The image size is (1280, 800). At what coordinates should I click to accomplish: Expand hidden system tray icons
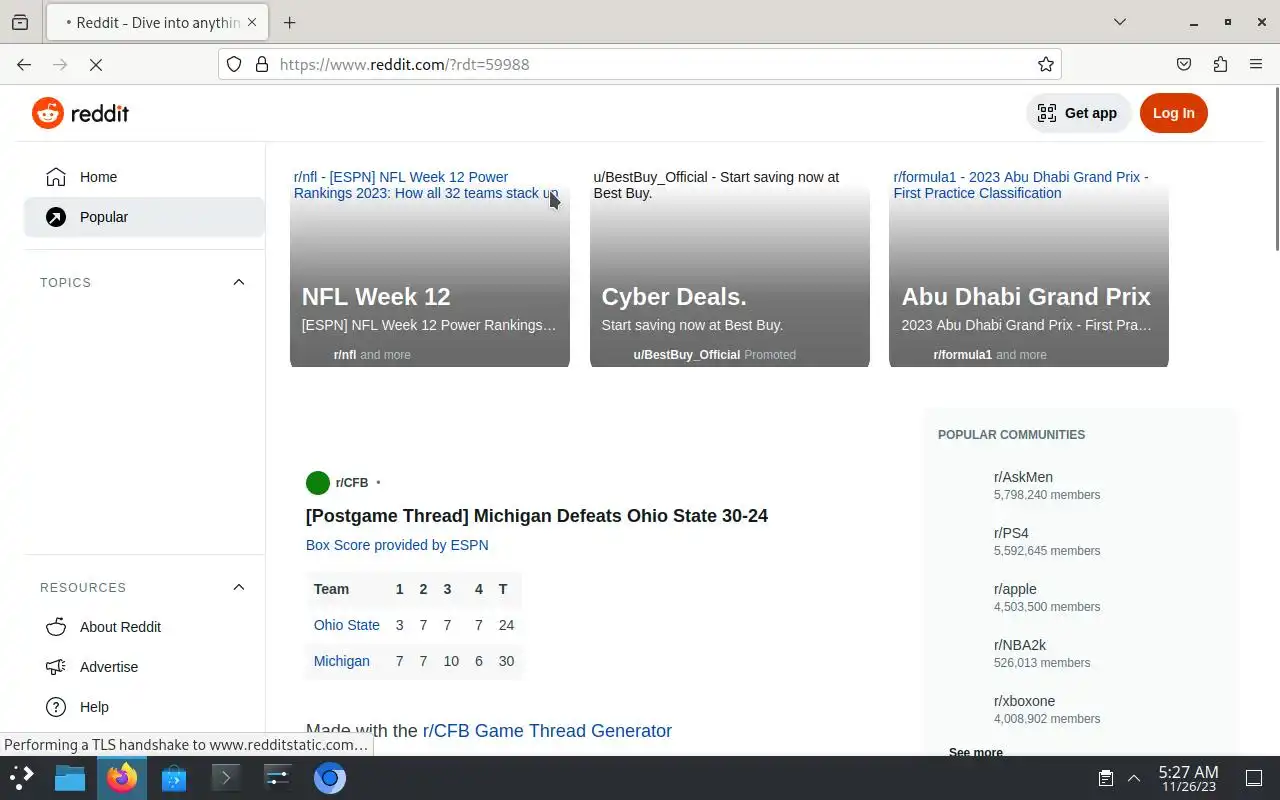pyautogui.click(x=1134, y=778)
